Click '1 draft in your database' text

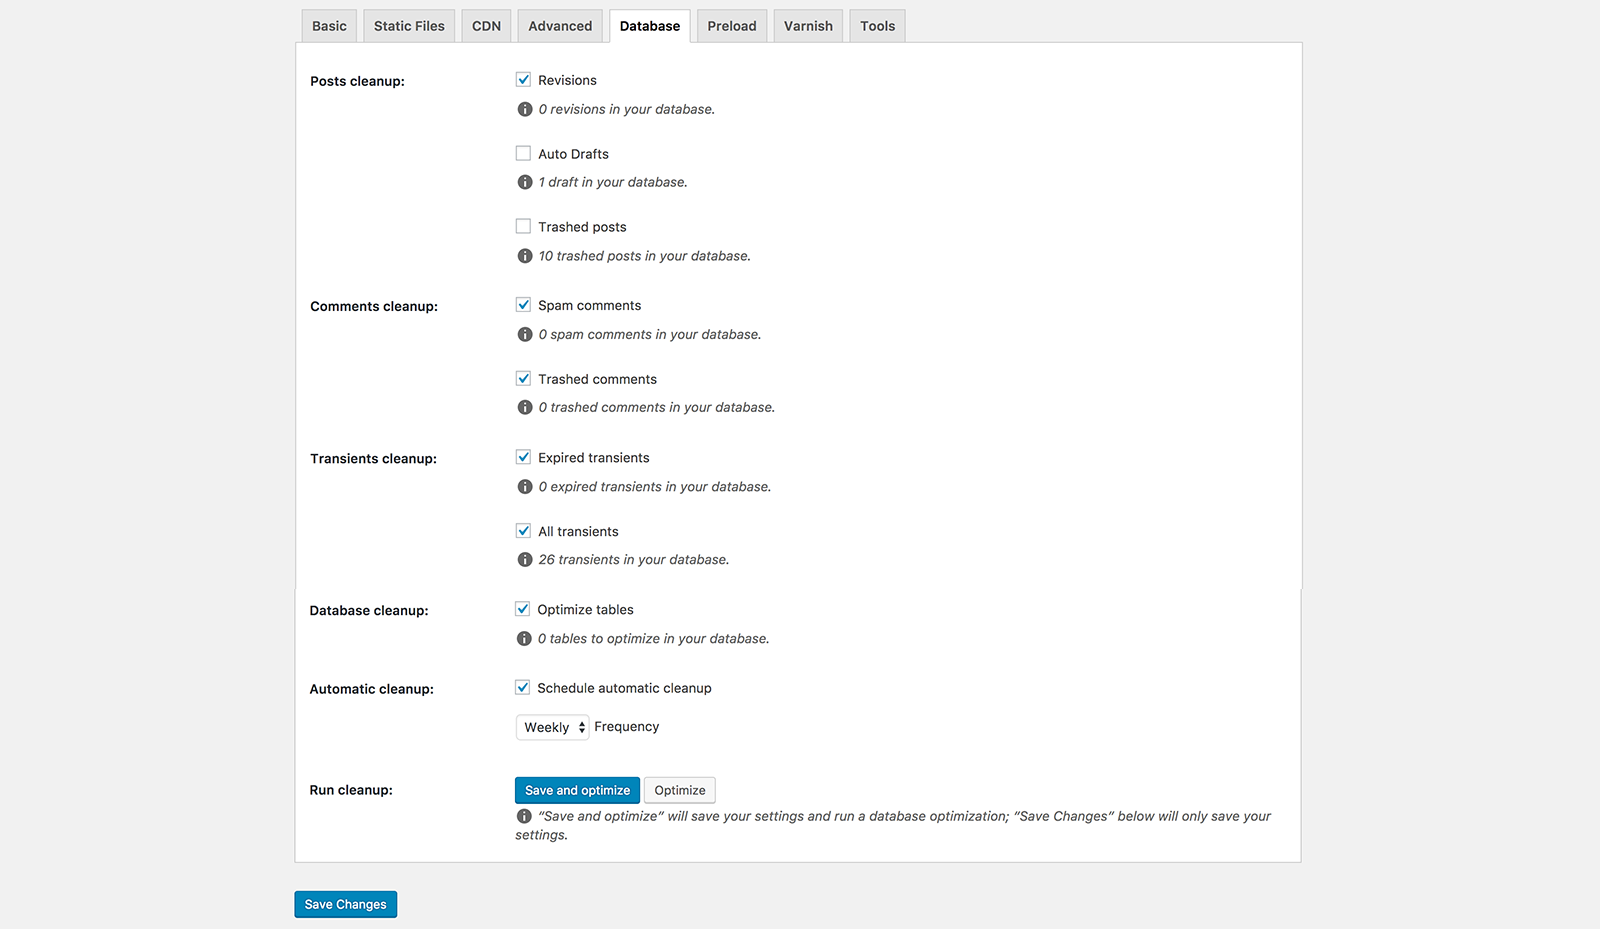[x=613, y=182]
